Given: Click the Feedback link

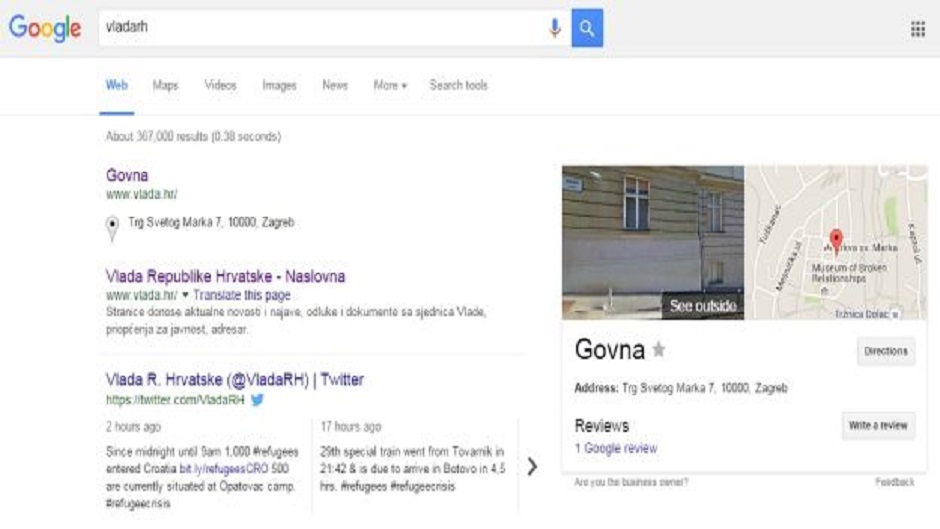Looking at the screenshot, I should [894, 482].
